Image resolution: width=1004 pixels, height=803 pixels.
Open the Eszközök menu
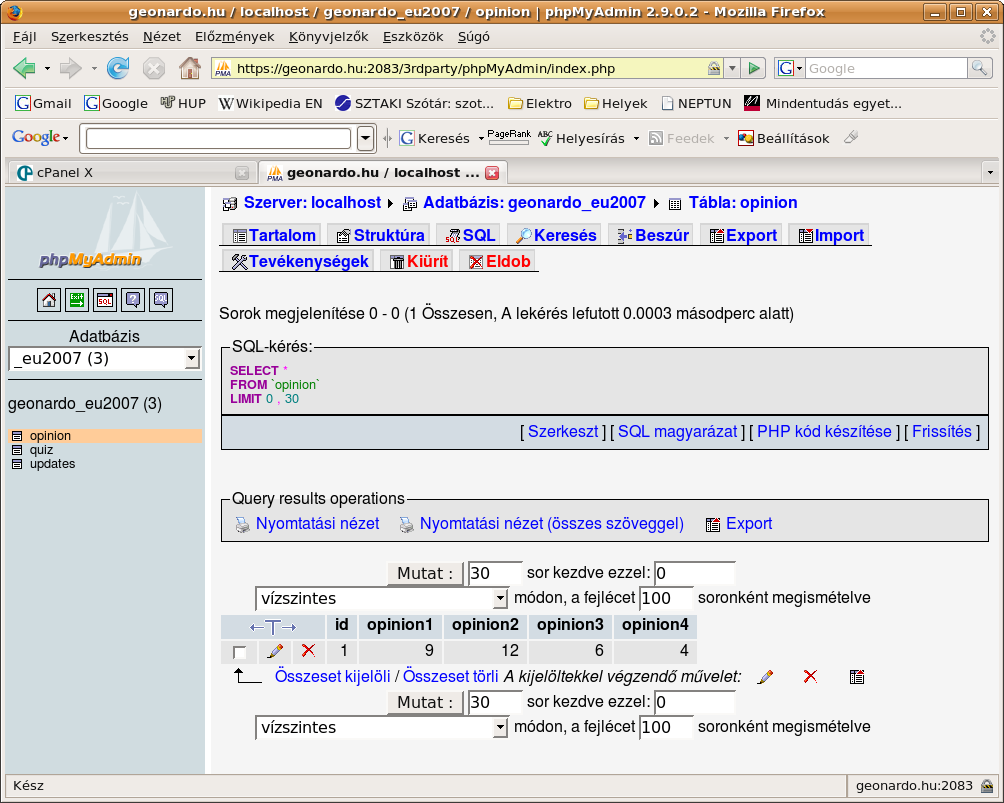[413, 36]
